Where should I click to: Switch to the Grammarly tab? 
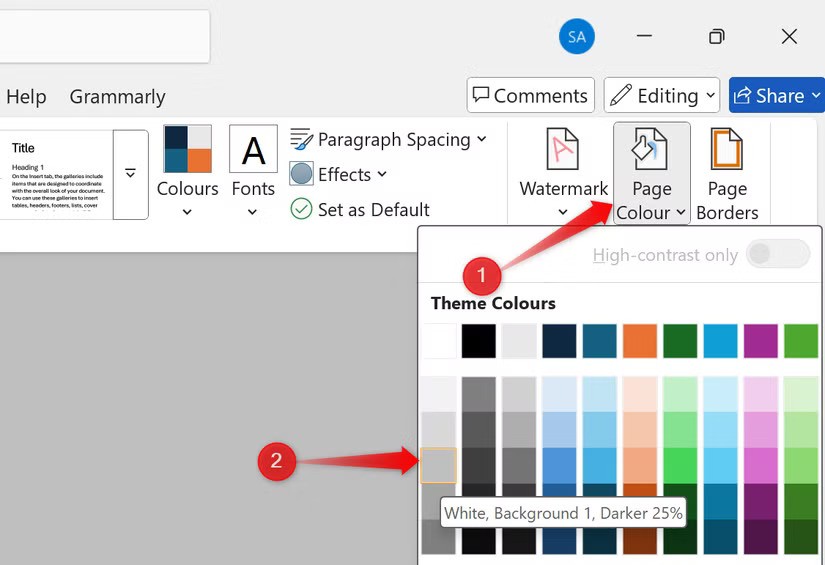[117, 97]
